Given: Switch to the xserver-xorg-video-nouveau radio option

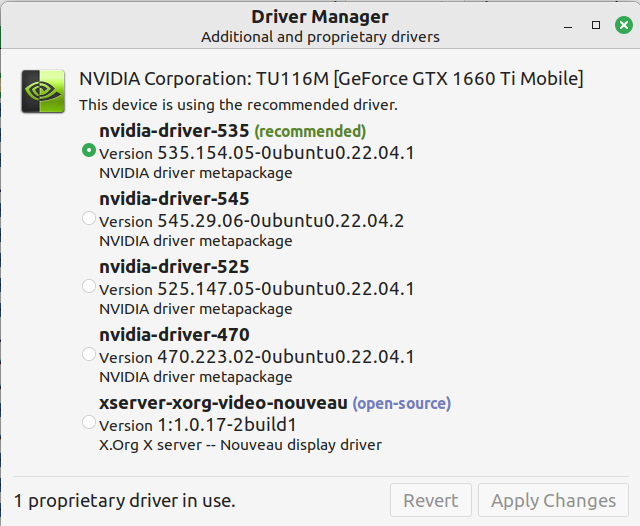Looking at the screenshot, I should [89, 422].
